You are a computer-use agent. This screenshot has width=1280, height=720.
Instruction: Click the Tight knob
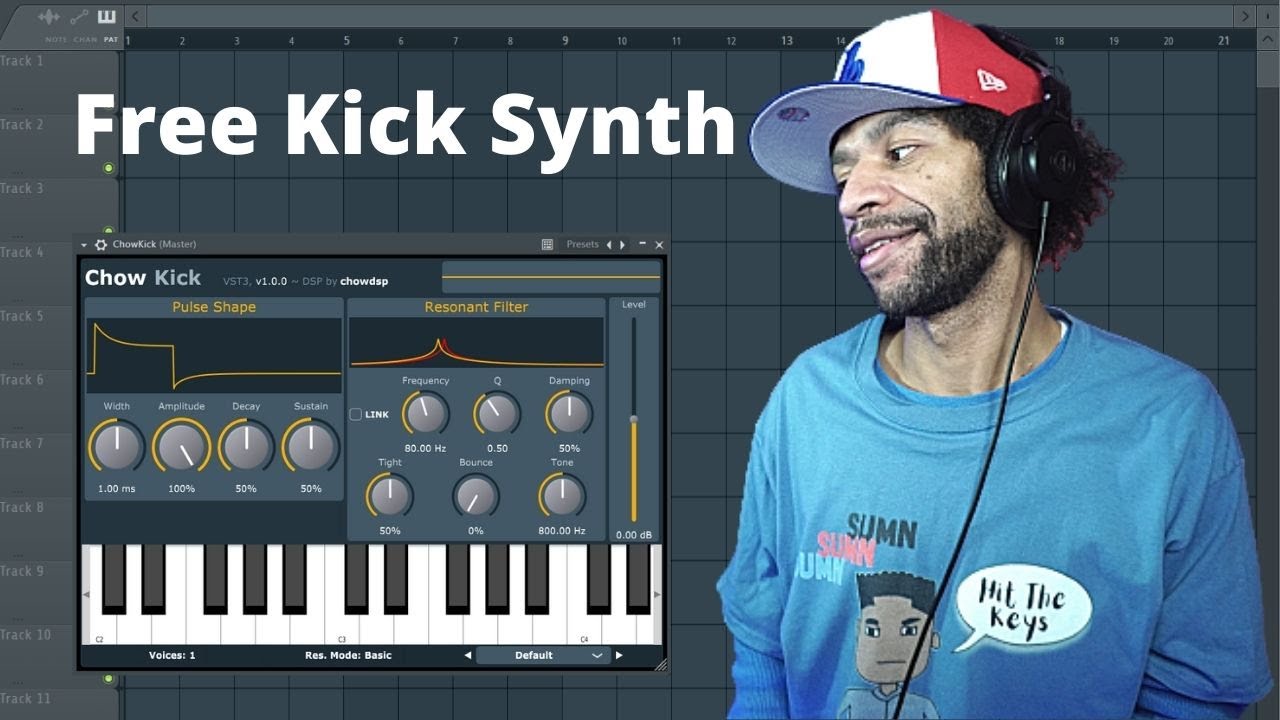390,495
